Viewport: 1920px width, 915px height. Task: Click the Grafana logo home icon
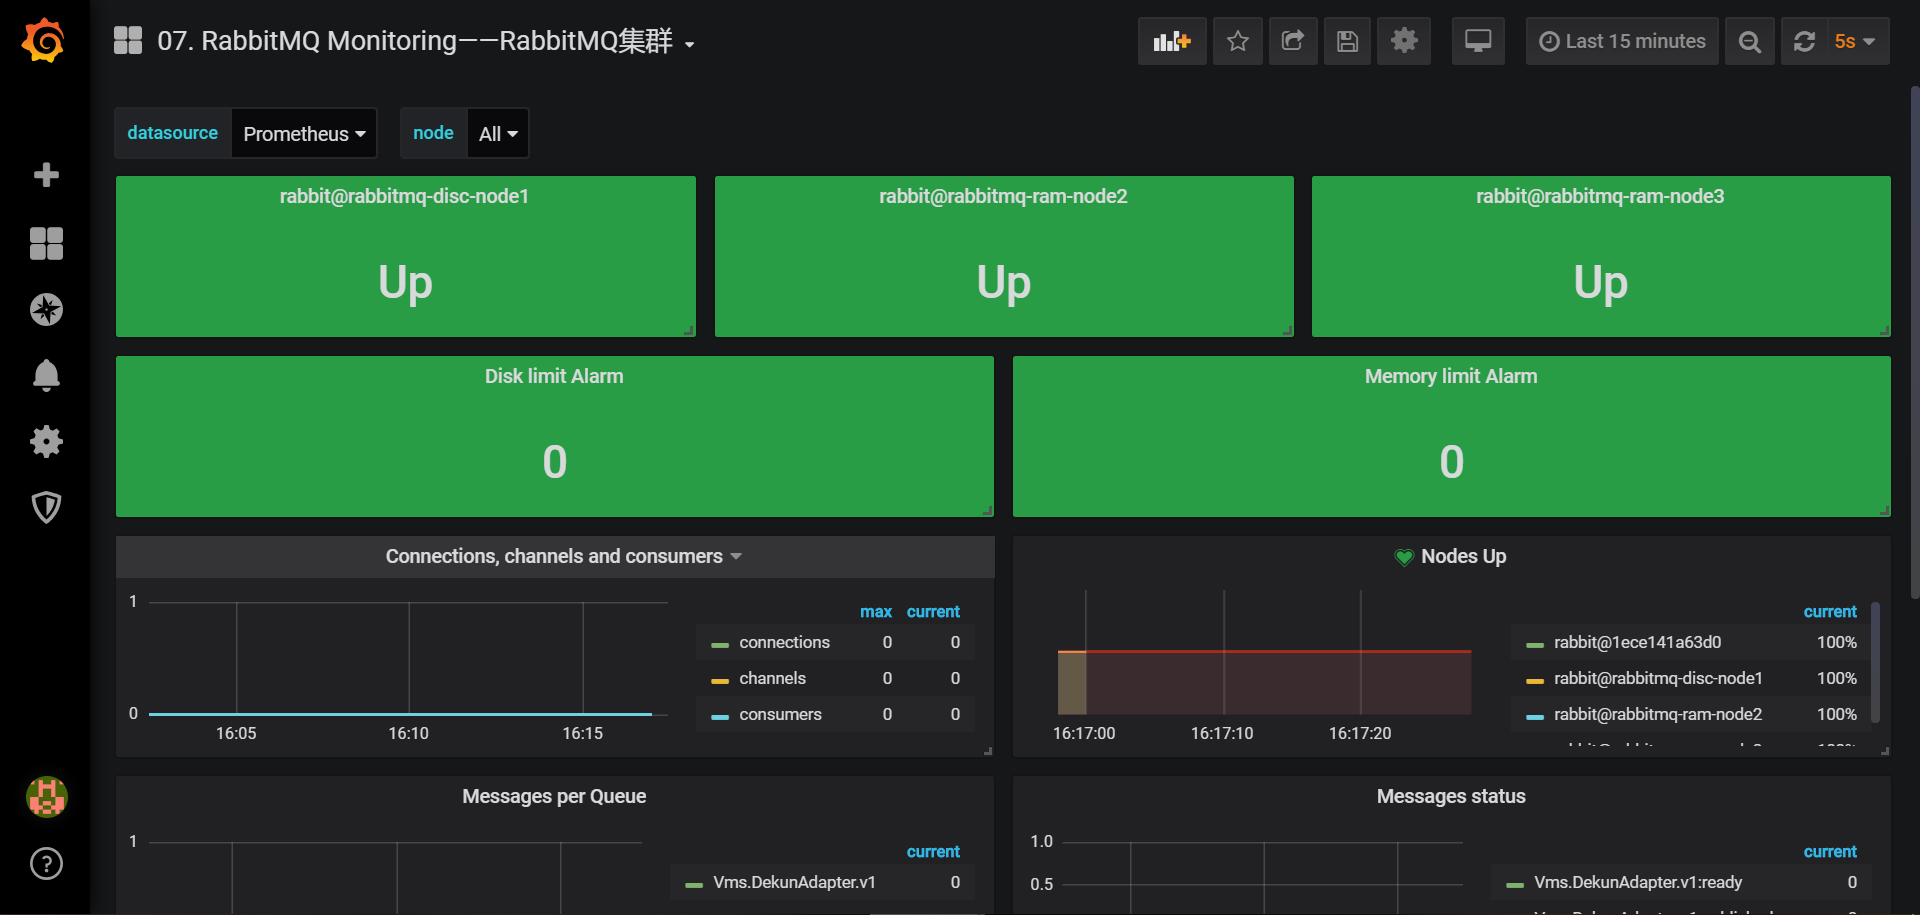point(43,41)
